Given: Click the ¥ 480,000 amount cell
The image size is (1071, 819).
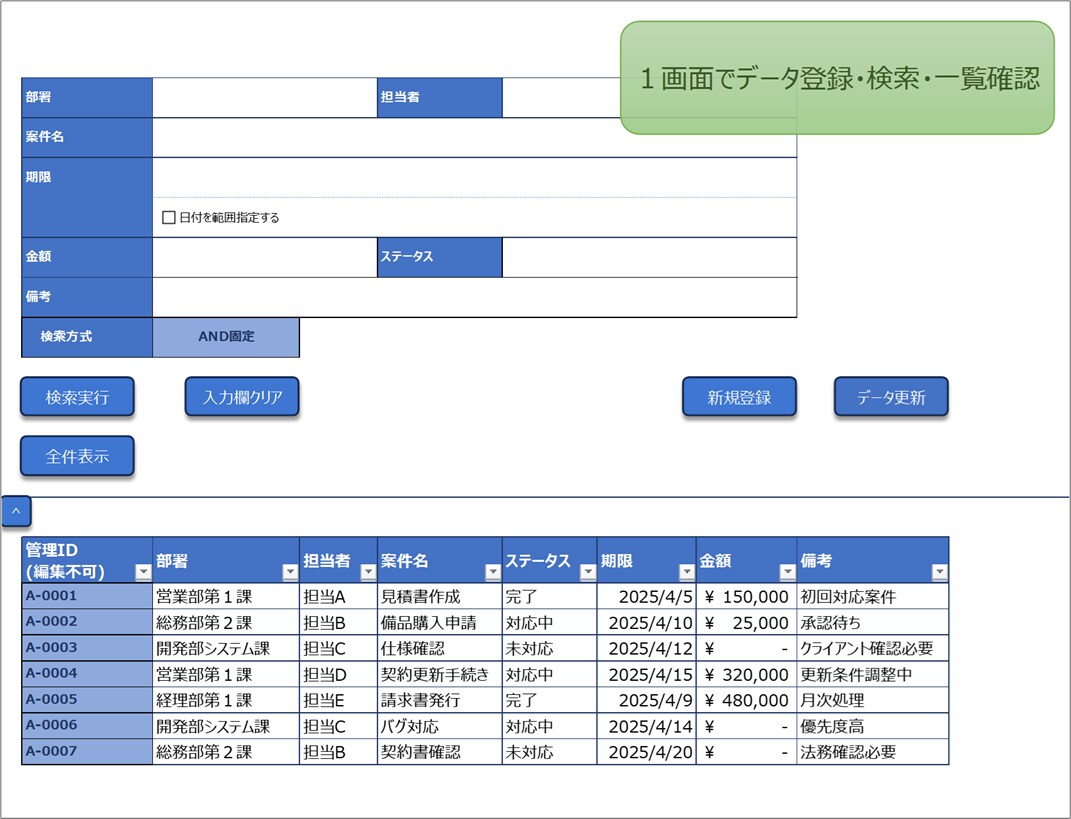Looking at the screenshot, I should [x=747, y=700].
